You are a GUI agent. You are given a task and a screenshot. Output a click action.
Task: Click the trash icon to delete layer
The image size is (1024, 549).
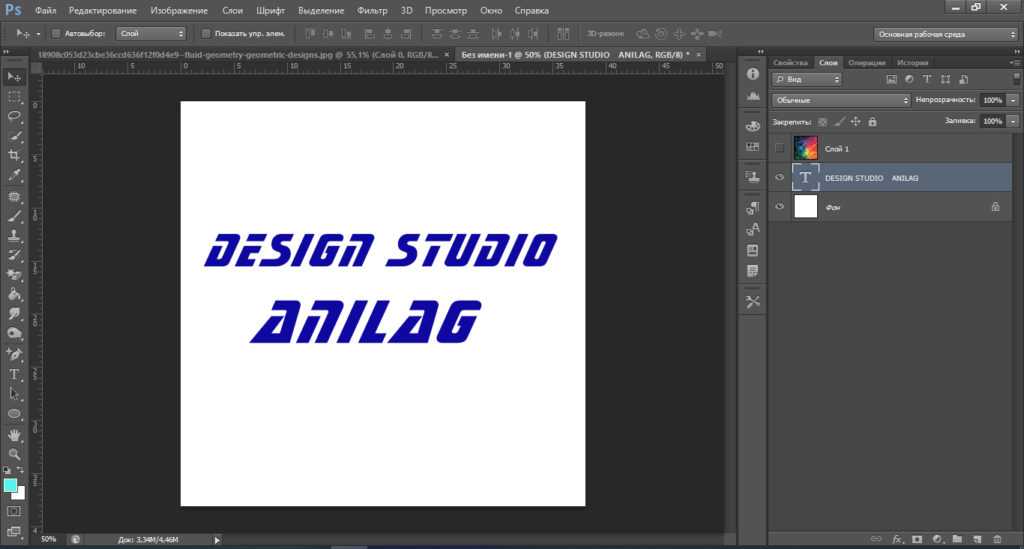coord(997,539)
